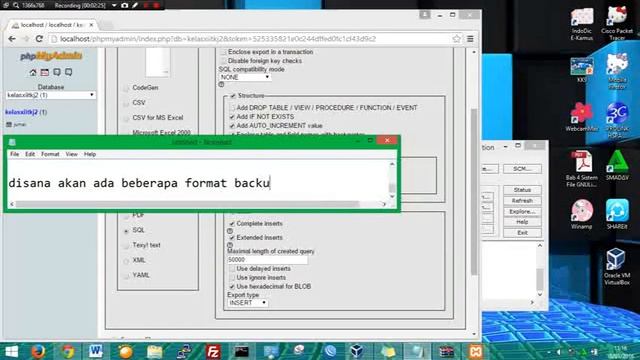
Task: Open the Command Prompt taskbar icon
Action: pyautogui.click(x=242, y=351)
